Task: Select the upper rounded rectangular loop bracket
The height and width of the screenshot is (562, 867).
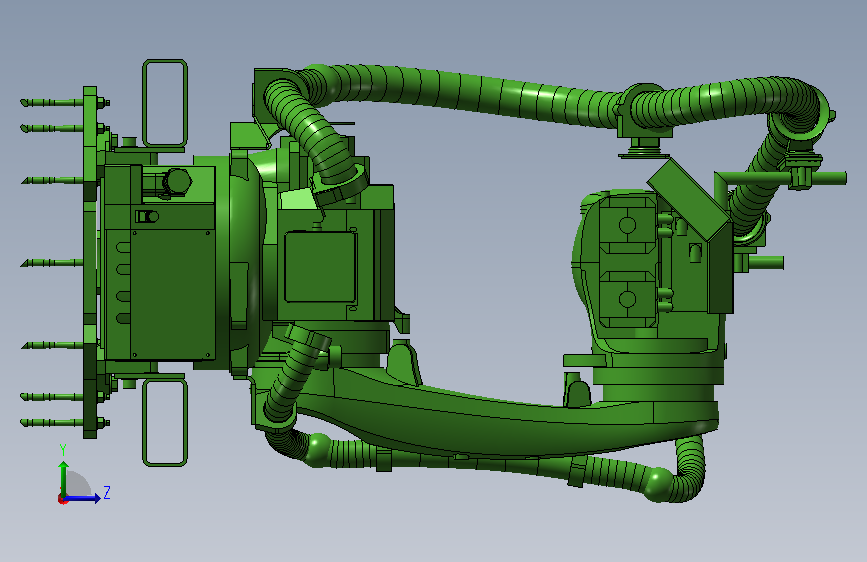Action: pos(165,103)
